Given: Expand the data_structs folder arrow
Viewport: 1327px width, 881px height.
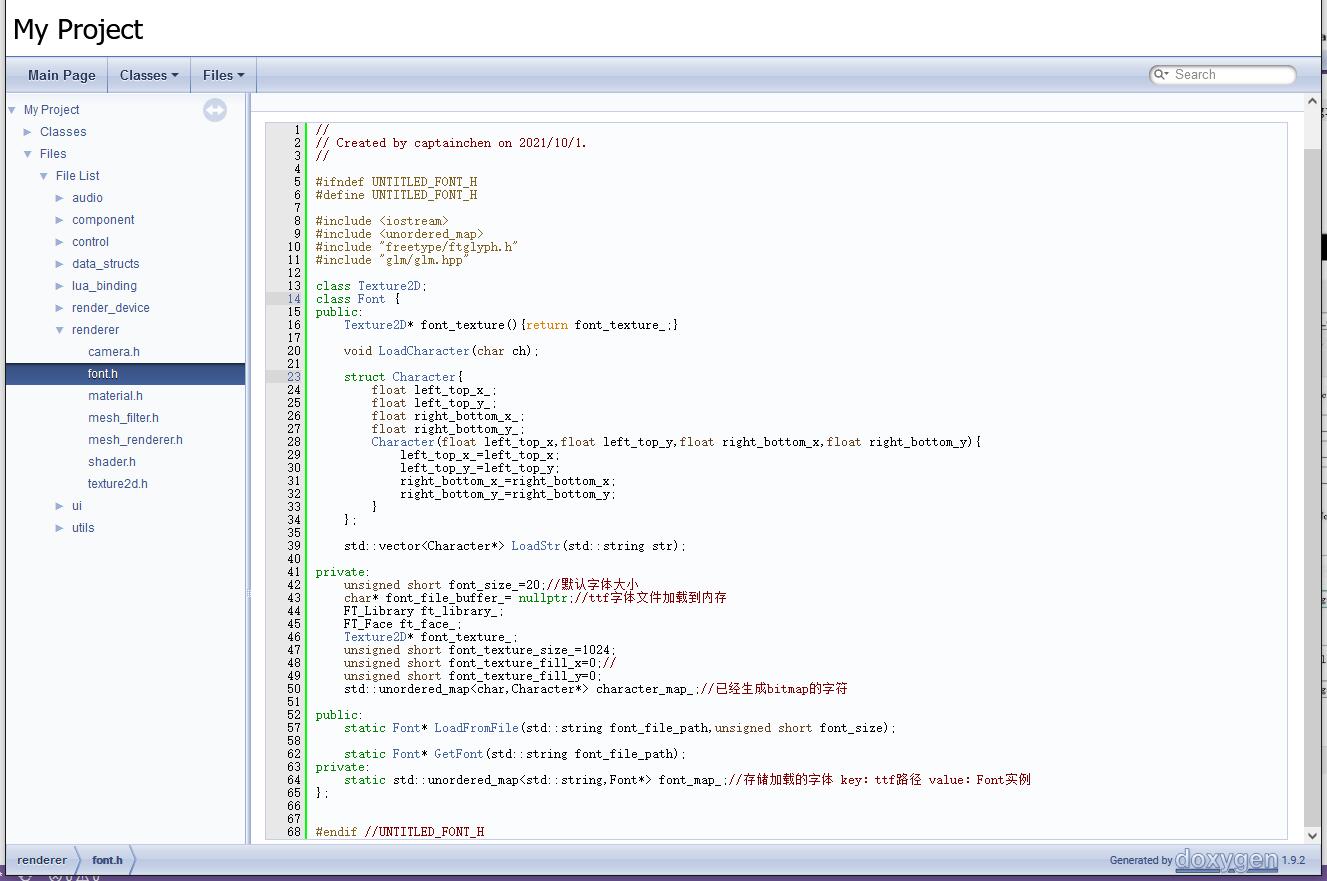Looking at the screenshot, I should click(x=60, y=264).
